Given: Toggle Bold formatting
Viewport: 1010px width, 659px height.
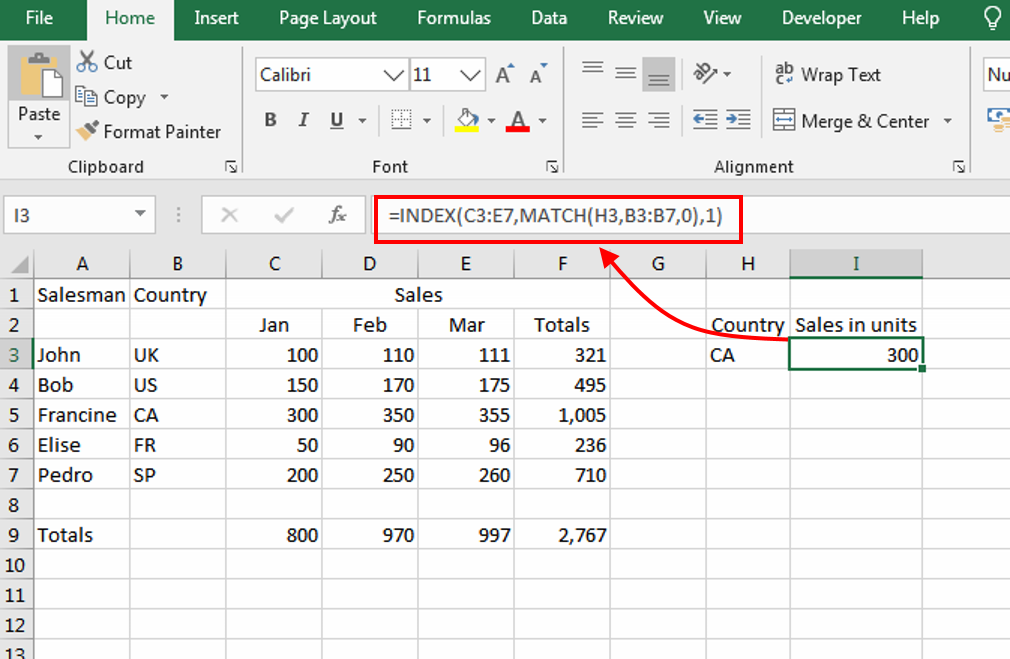Looking at the screenshot, I should click(270, 121).
